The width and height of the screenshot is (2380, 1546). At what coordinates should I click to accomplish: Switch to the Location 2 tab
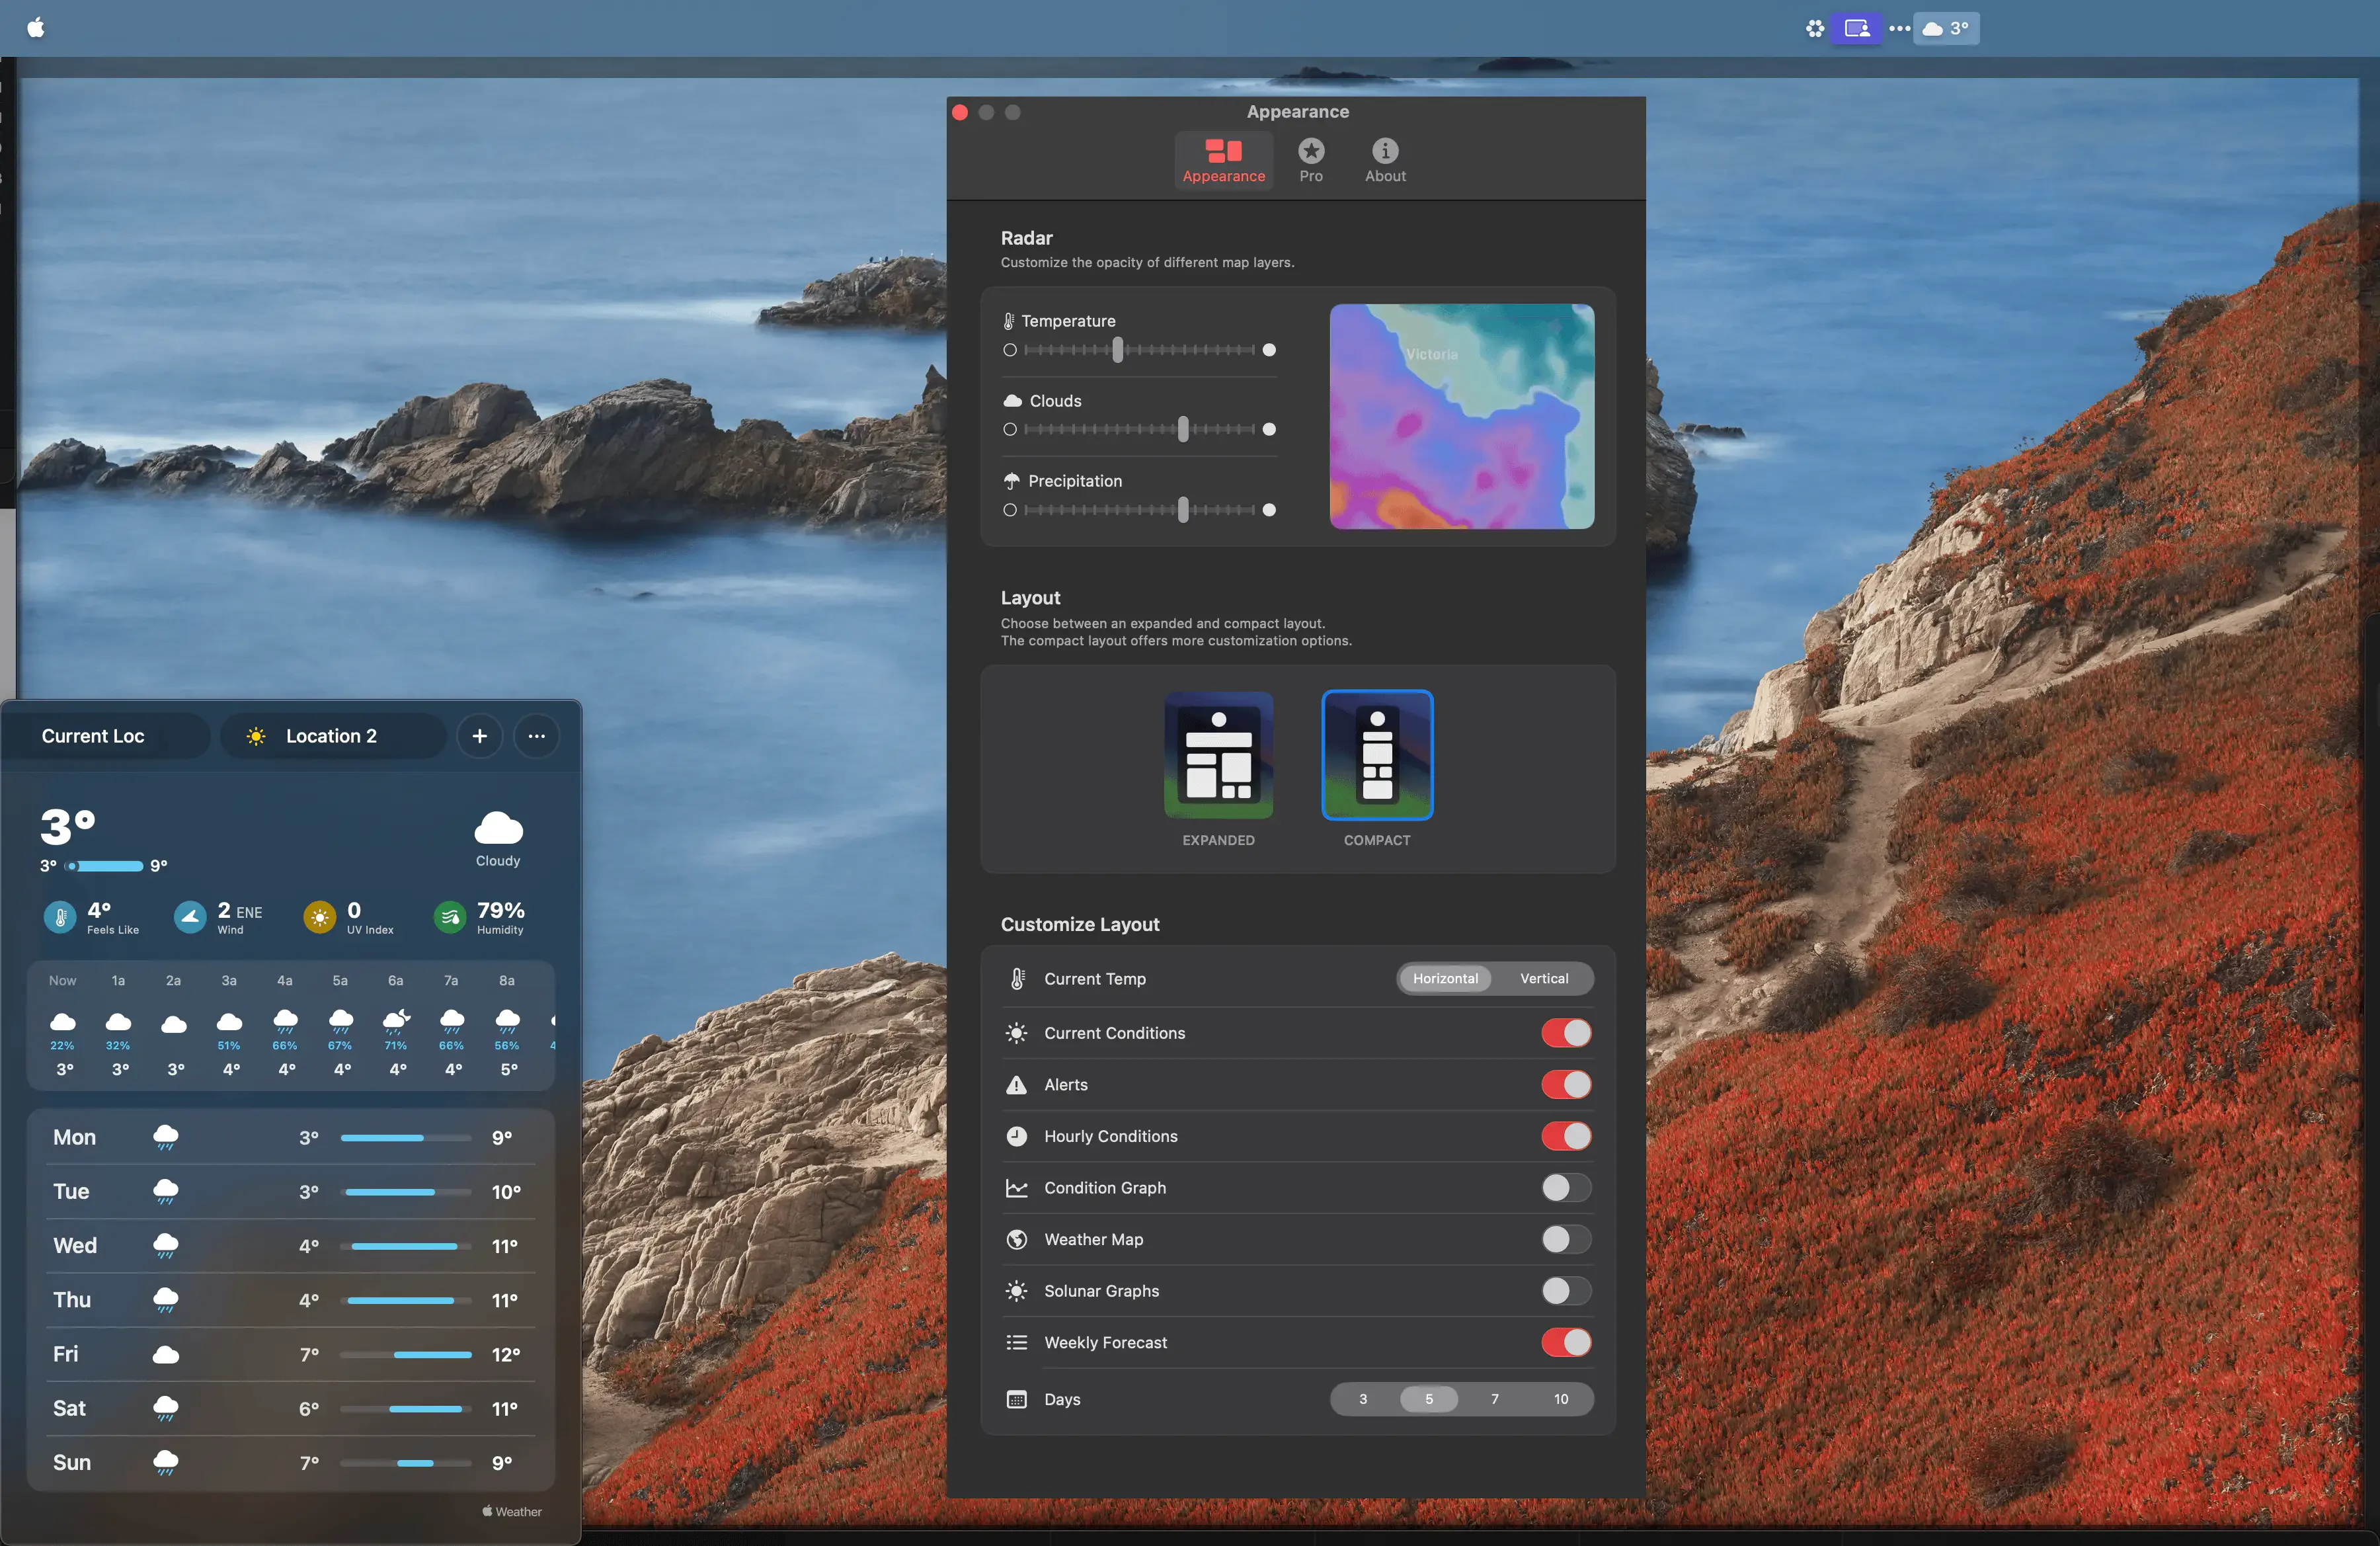(331, 736)
